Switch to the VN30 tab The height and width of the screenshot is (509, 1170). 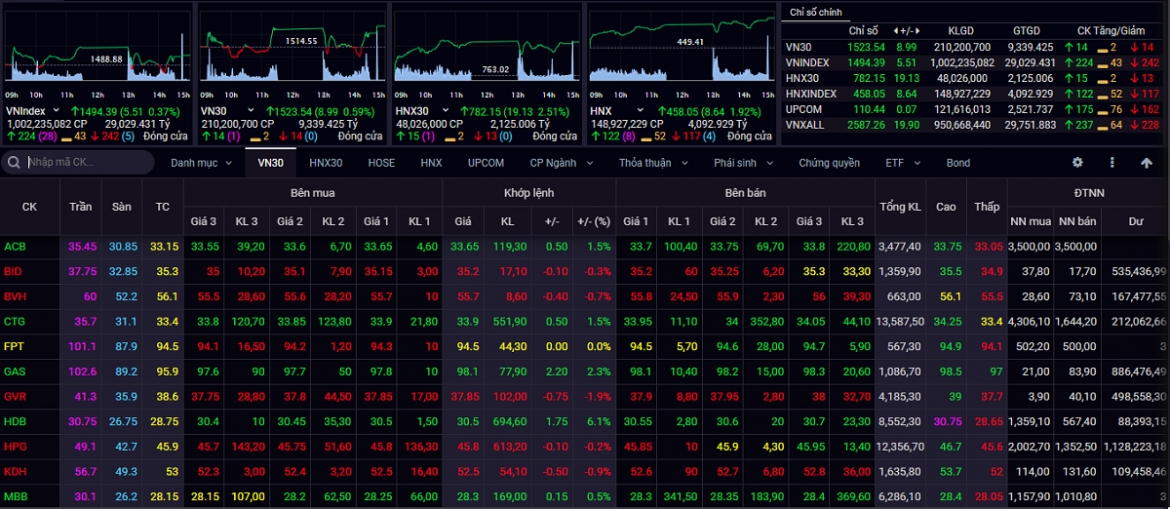click(271, 163)
